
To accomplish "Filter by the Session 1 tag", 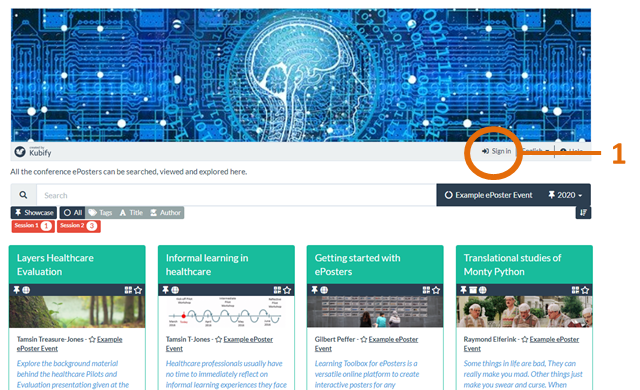I will pos(33,226).
